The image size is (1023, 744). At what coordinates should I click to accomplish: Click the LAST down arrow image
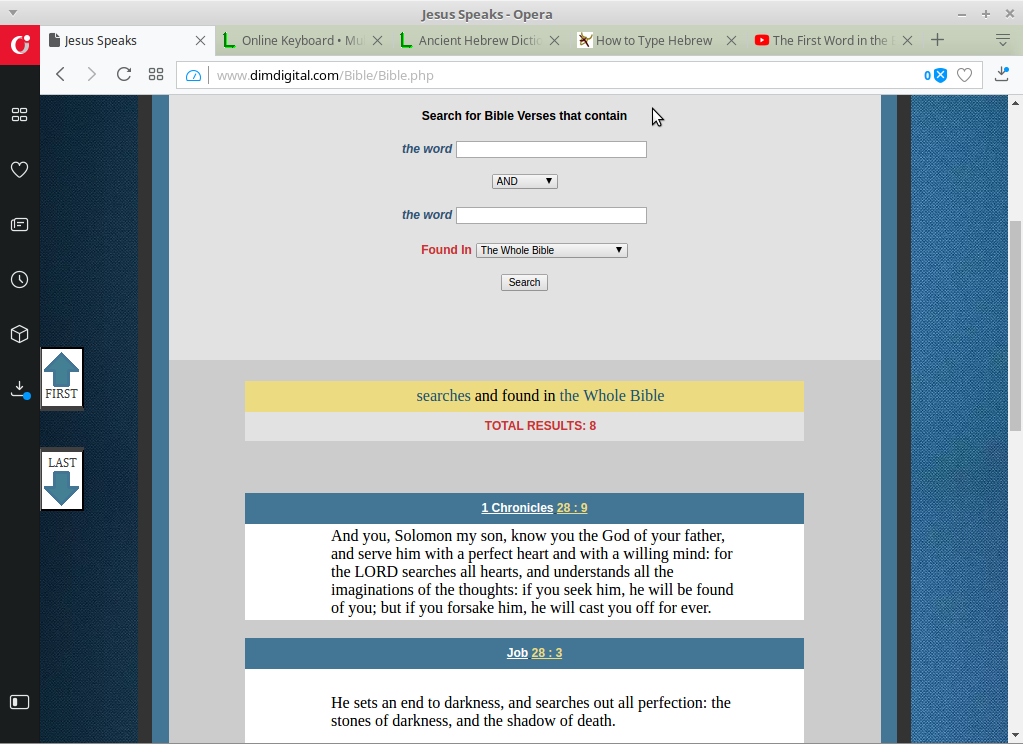pyautogui.click(x=62, y=480)
